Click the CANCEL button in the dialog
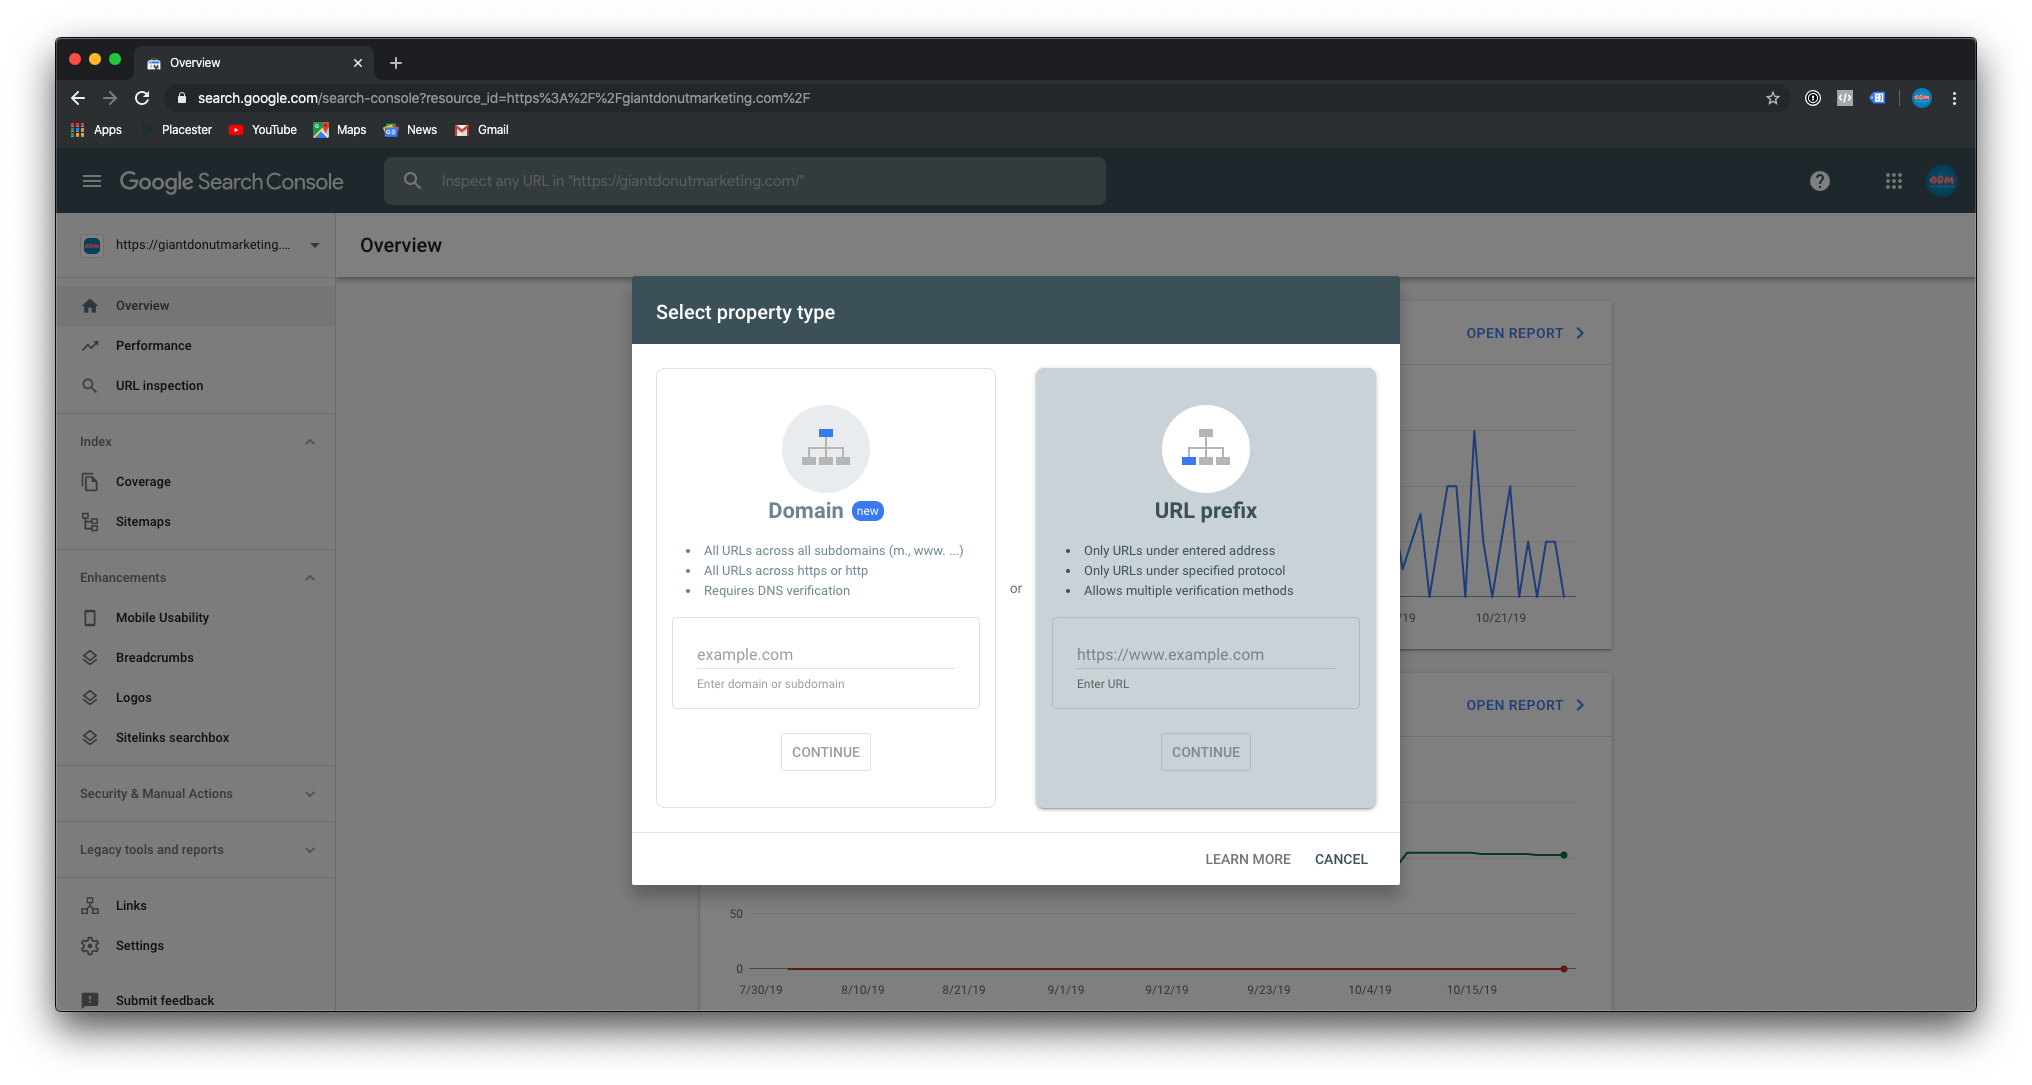The image size is (2032, 1085). pyautogui.click(x=1340, y=859)
